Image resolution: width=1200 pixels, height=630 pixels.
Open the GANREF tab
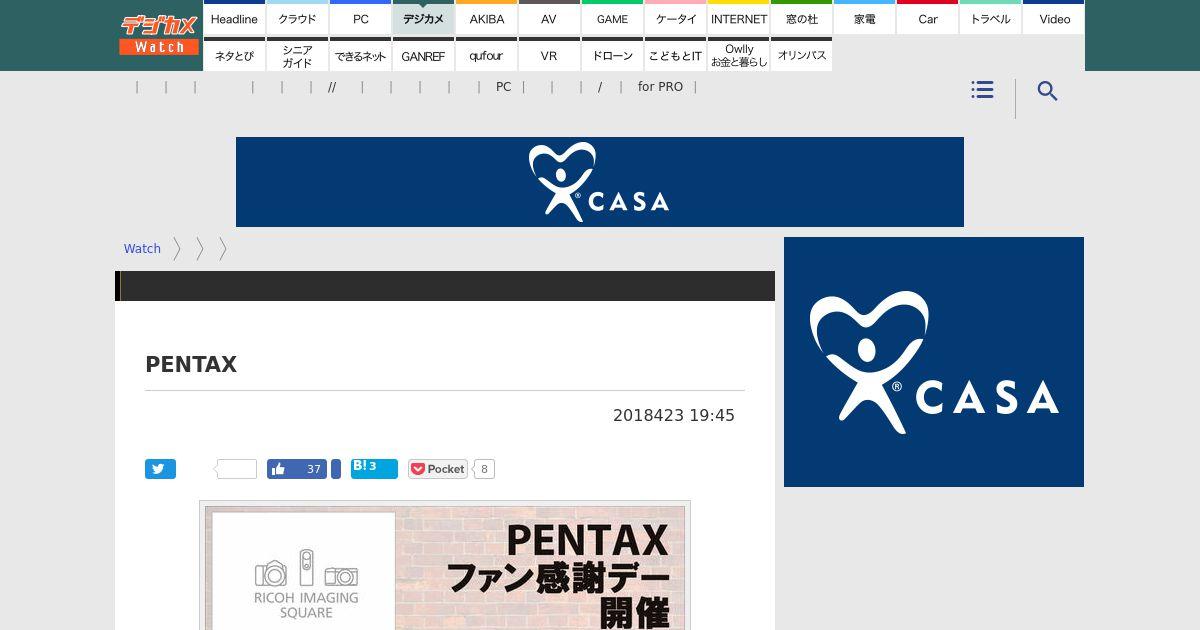tap(423, 55)
